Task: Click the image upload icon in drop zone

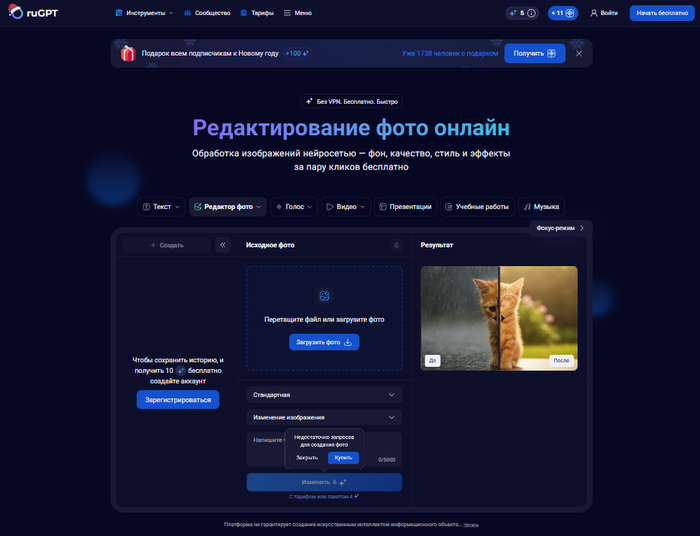Action: pyautogui.click(x=324, y=295)
